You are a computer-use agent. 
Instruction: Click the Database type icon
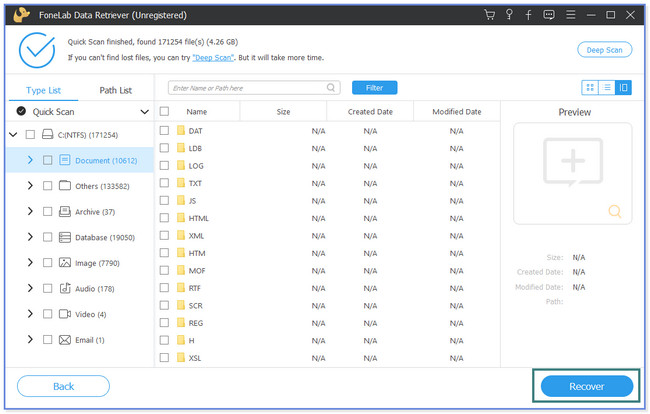65,237
